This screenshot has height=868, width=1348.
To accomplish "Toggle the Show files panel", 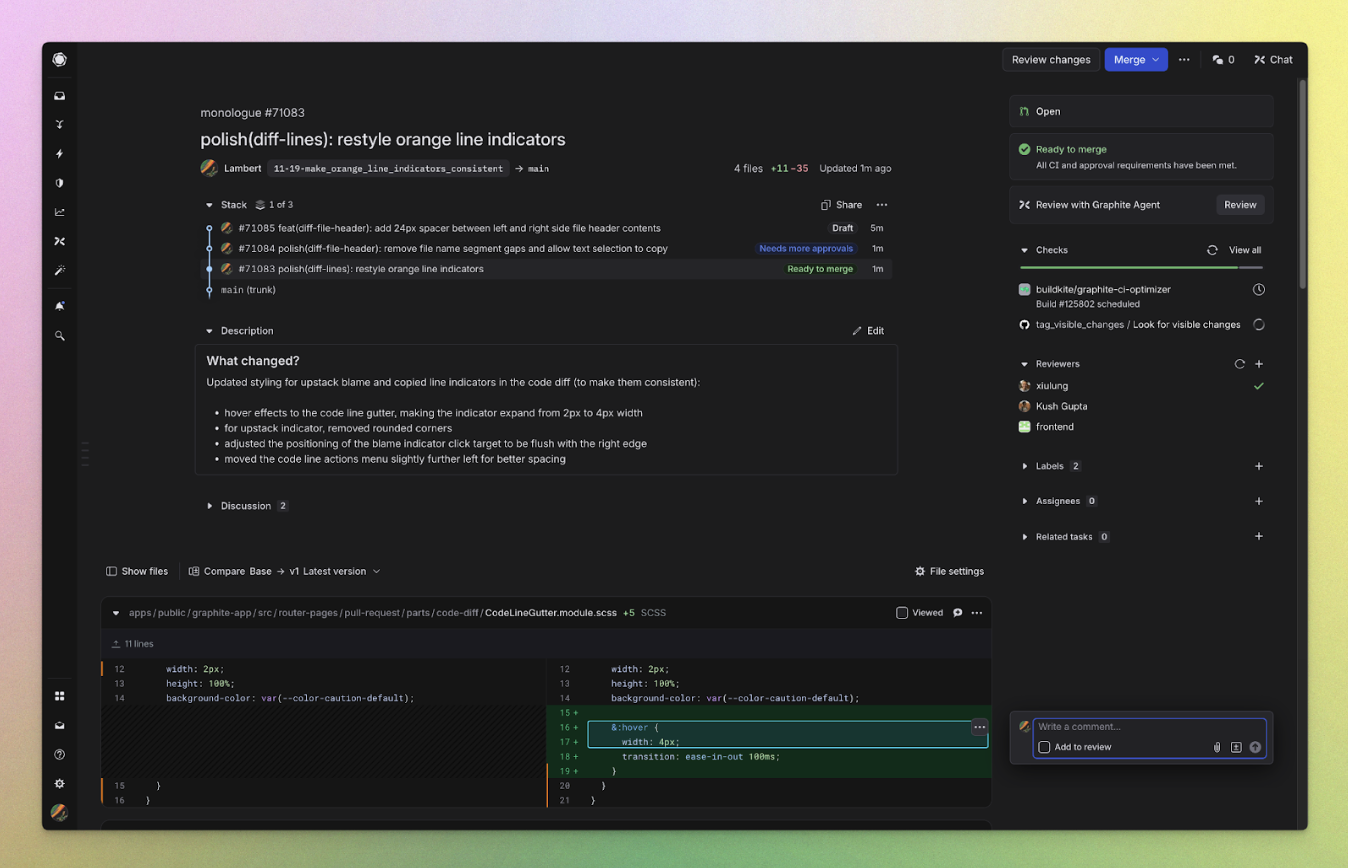I will (x=137, y=571).
